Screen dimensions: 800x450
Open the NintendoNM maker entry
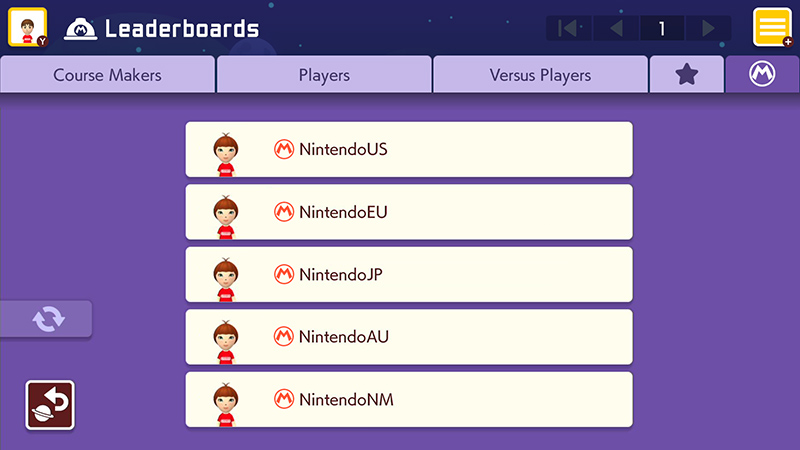(x=409, y=399)
